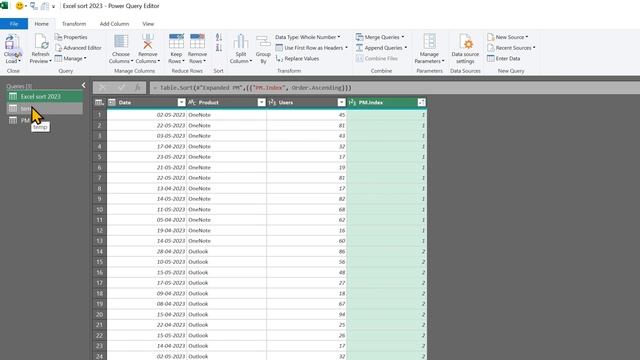Open Data source settings
Image resolution: width=640 pixels, height=360 pixels.
click(x=465, y=49)
